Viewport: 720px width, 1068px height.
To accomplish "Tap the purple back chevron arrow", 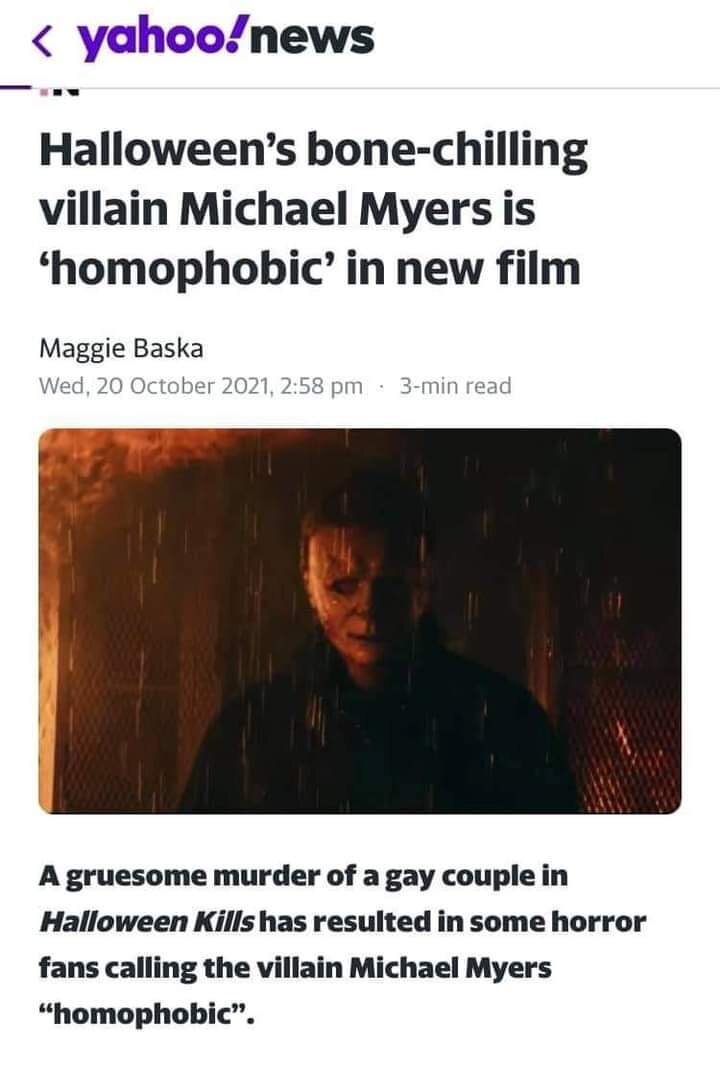I will tap(43, 42).
